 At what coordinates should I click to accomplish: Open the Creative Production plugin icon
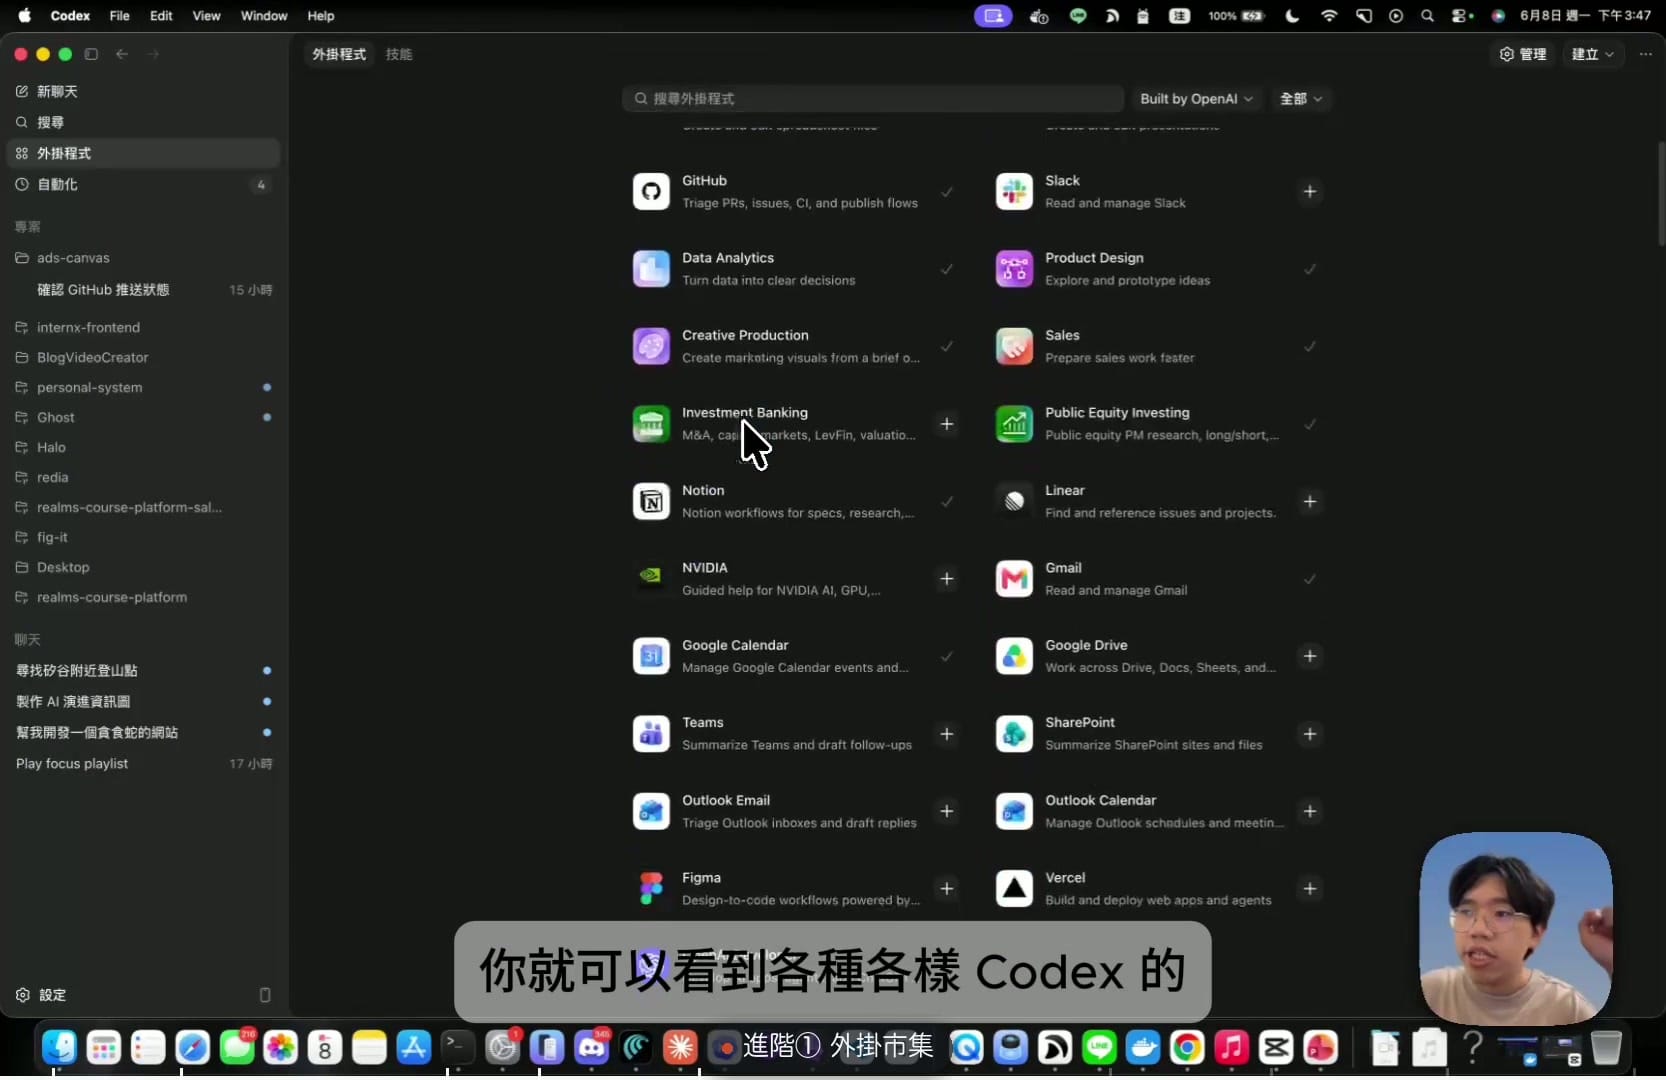click(651, 346)
